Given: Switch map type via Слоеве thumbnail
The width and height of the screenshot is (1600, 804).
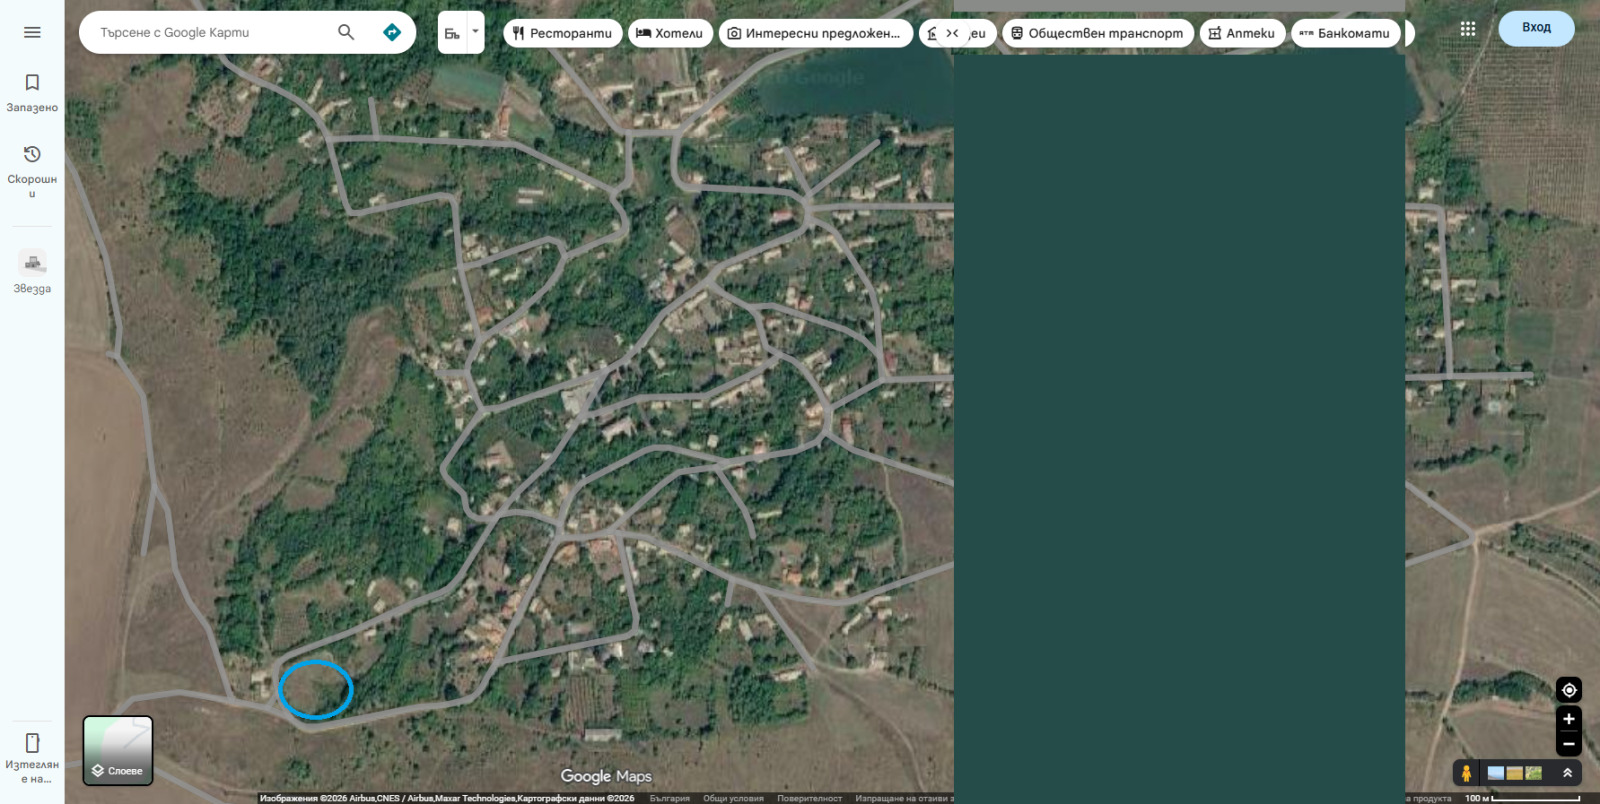Looking at the screenshot, I should 118,750.
